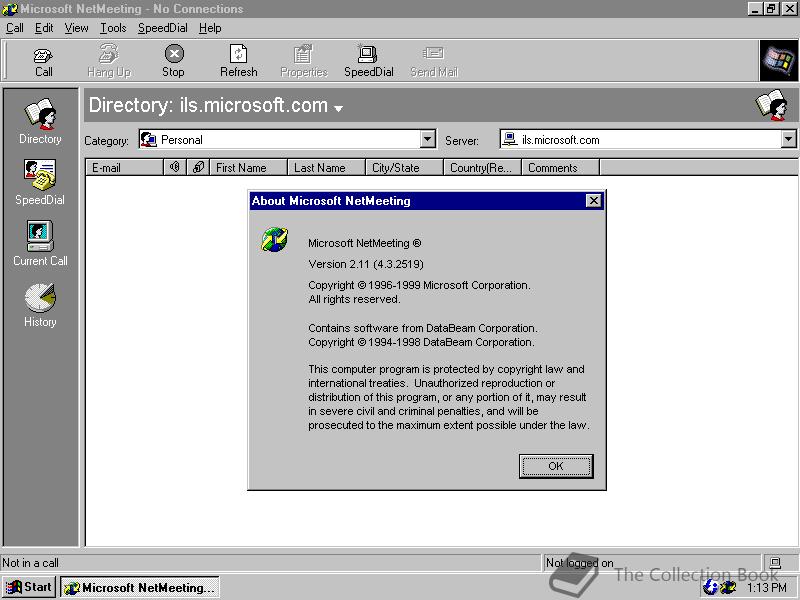Viewport: 800px width, 600px height.
Task: Click the Start button
Action: point(29,587)
